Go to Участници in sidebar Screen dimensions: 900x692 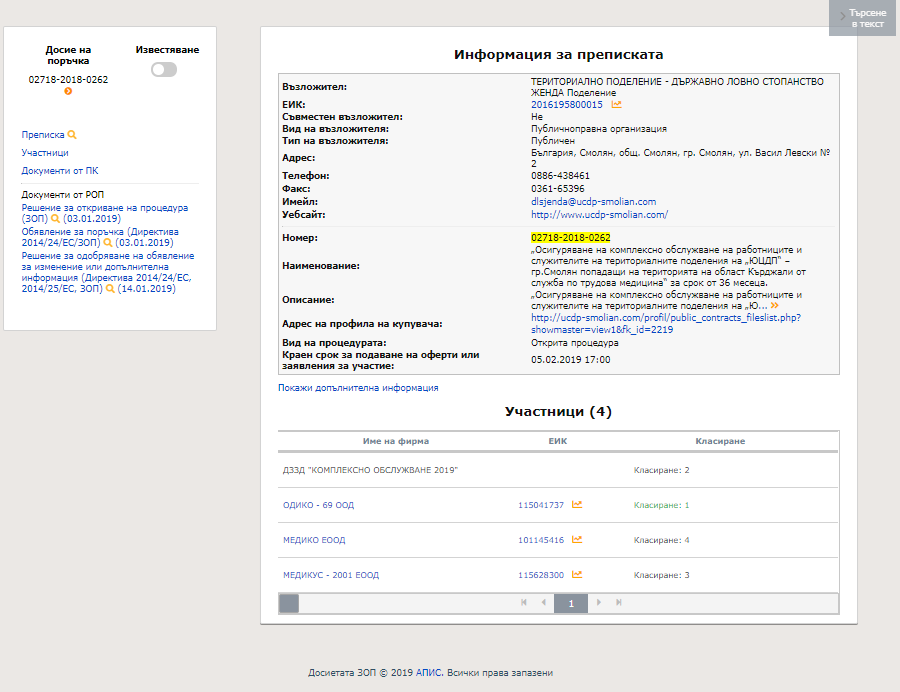[x=45, y=153]
